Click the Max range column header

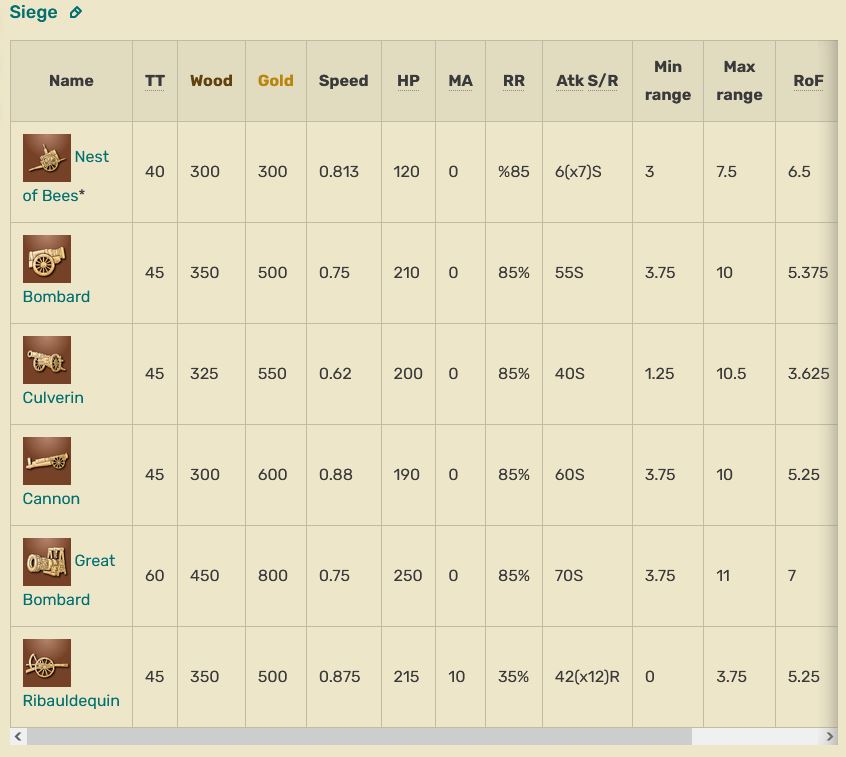click(x=739, y=80)
